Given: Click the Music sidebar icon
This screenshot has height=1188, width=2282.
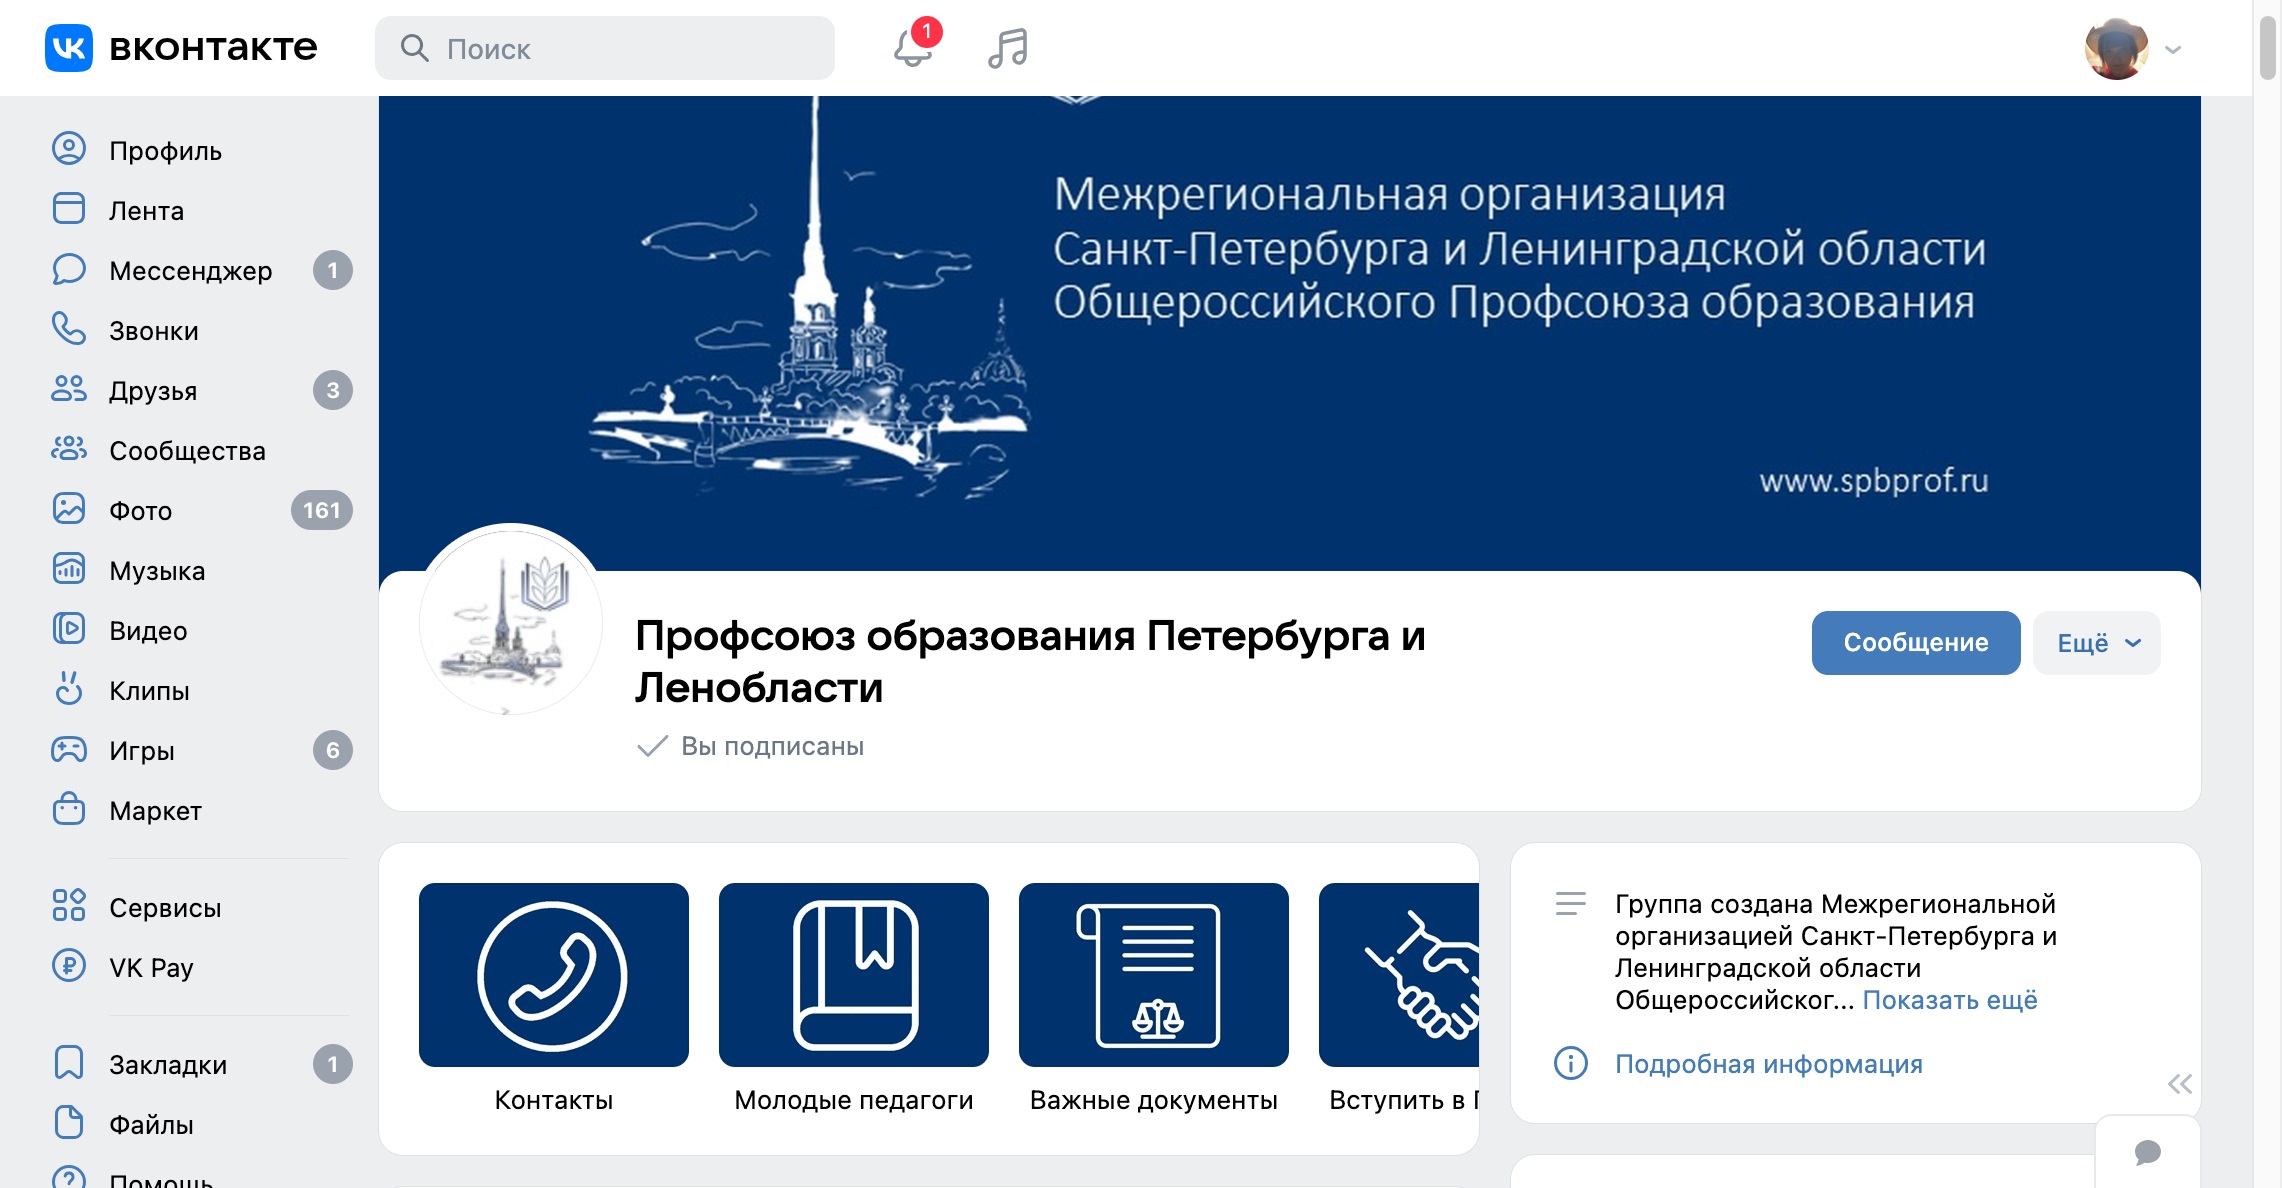Looking at the screenshot, I should click(x=69, y=569).
